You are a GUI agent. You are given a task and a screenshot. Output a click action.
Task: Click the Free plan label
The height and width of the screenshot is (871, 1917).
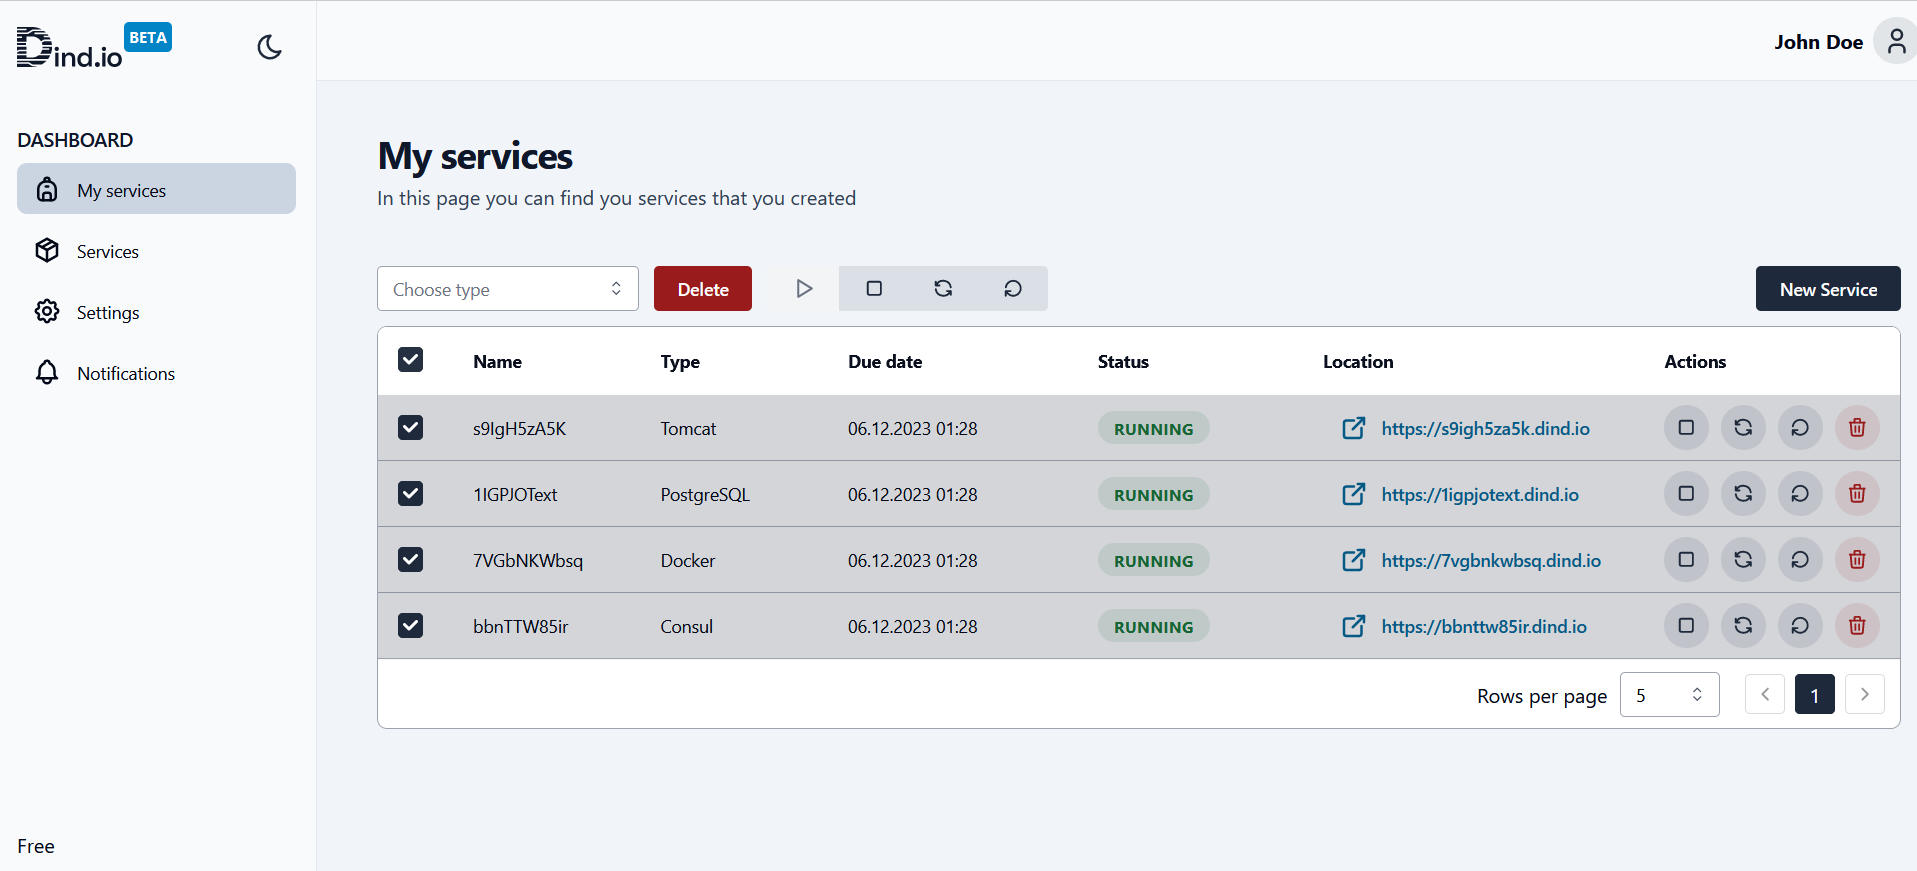[36, 846]
